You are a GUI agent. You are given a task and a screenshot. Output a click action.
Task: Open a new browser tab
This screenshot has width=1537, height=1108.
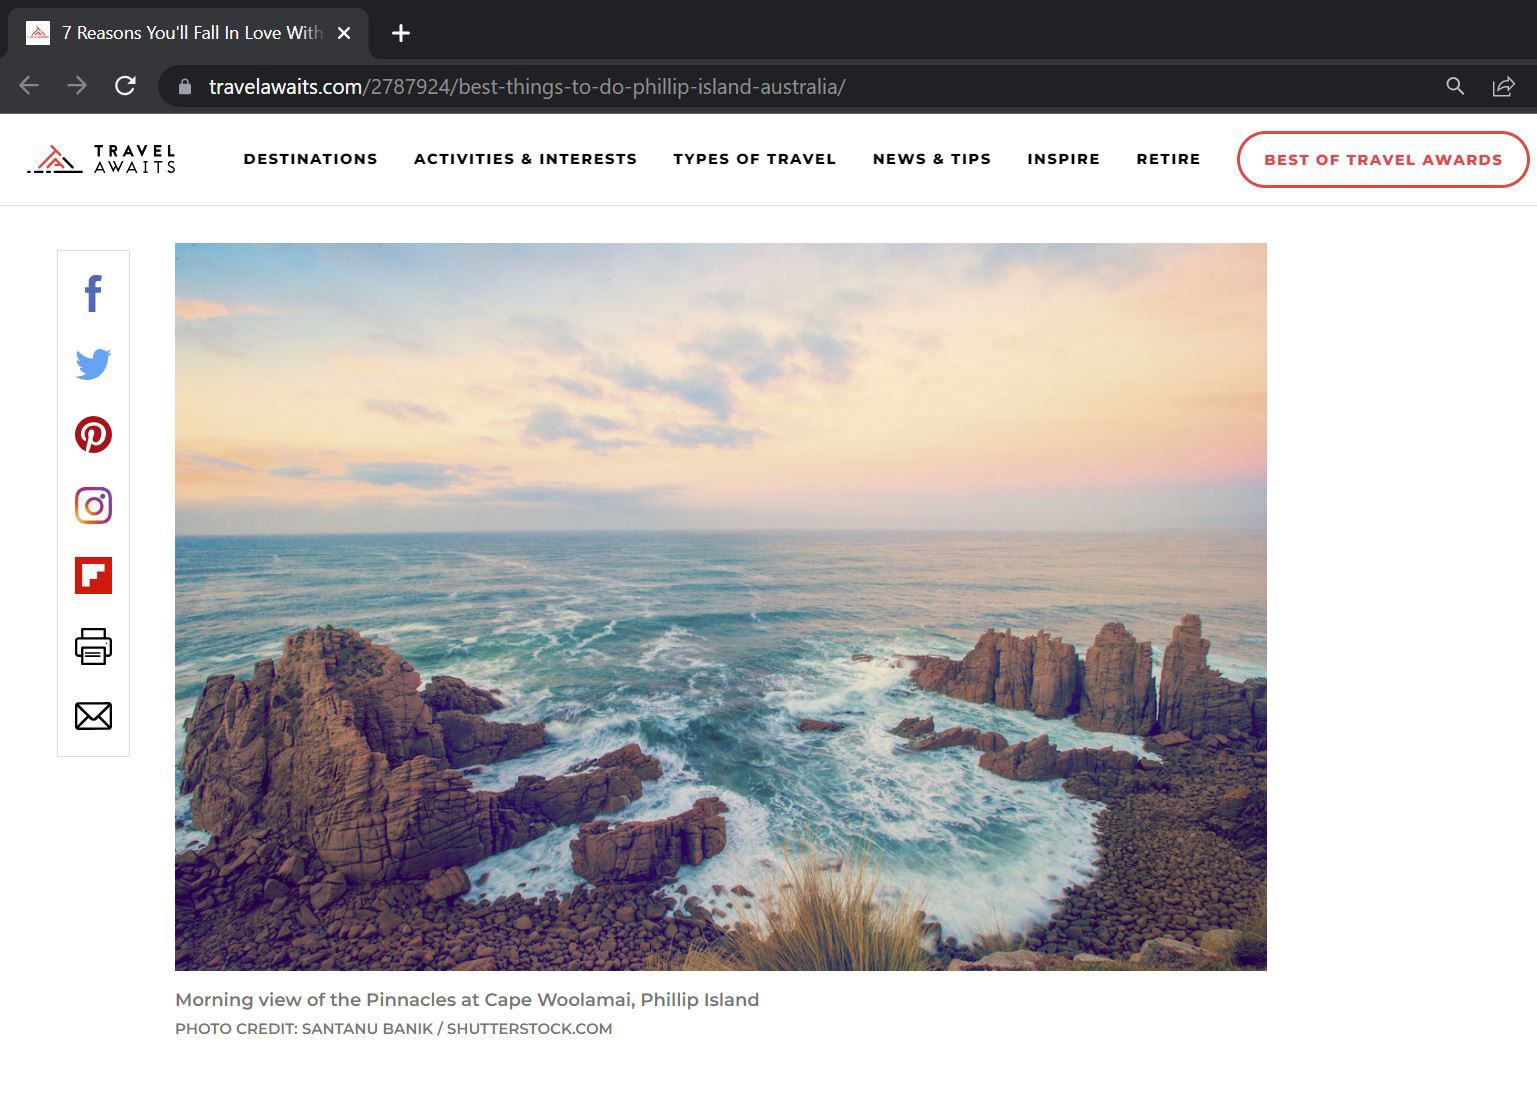point(401,33)
